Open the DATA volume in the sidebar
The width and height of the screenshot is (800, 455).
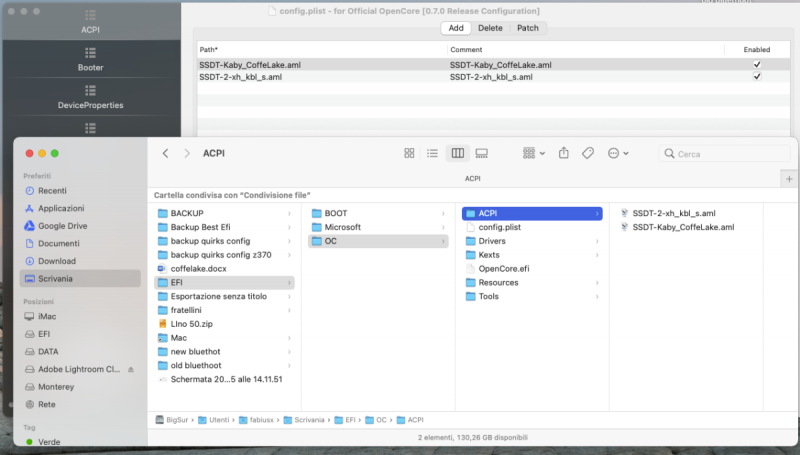coord(80,351)
